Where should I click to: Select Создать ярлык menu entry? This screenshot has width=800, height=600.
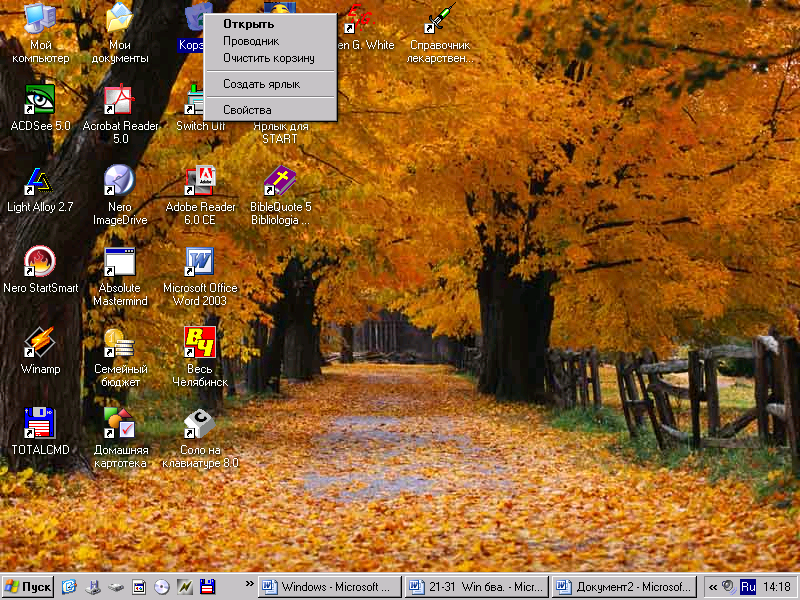pos(270,84)
